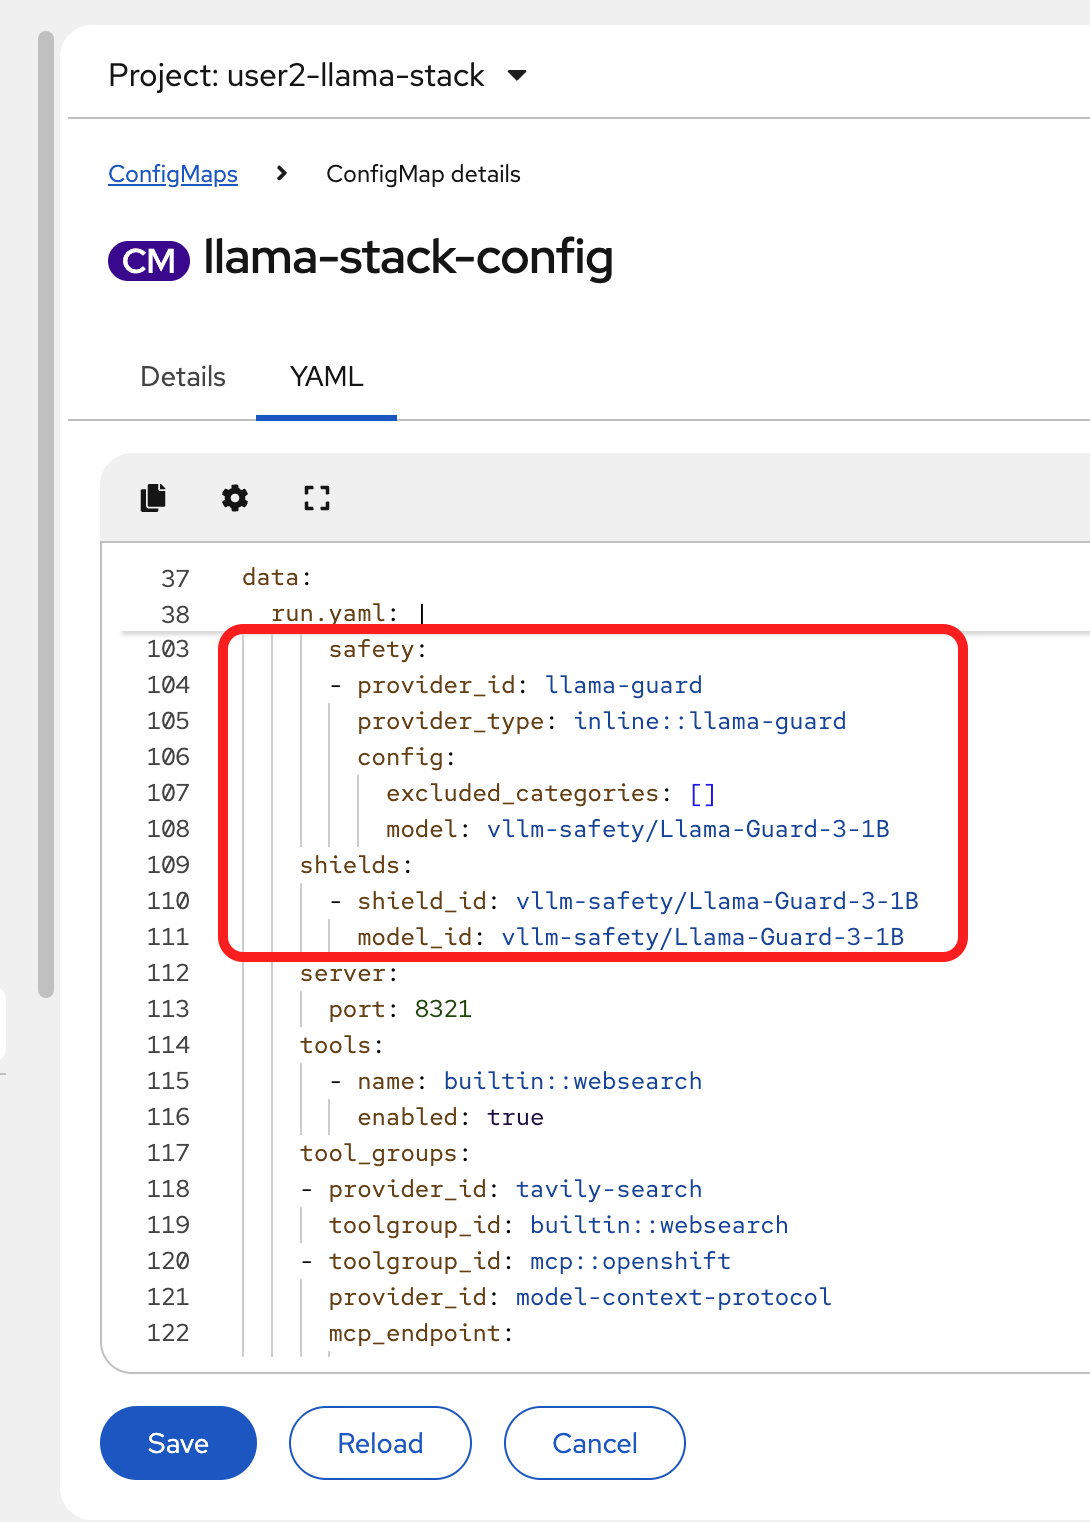Click the excluded_categories empty brackets
The height and width of the screenshot is (1522, 1090).
703,793
